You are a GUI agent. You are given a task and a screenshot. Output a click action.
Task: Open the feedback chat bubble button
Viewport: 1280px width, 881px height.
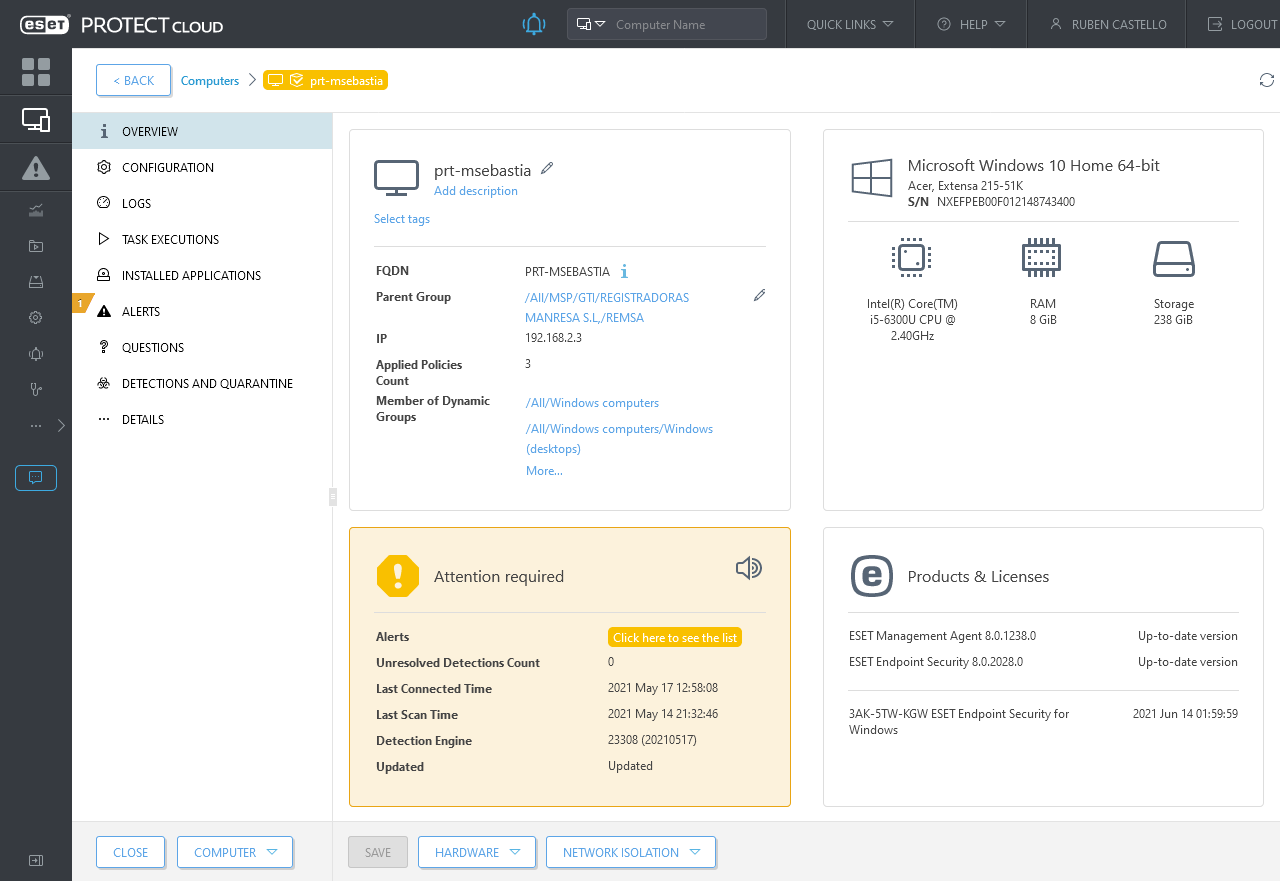pos(36,478)
